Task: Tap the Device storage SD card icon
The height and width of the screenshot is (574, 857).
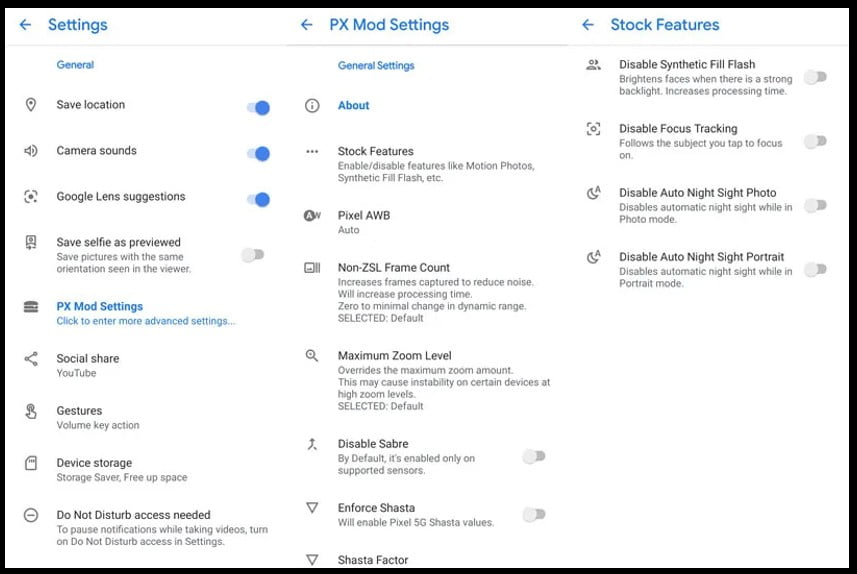Action: (31, 463)
